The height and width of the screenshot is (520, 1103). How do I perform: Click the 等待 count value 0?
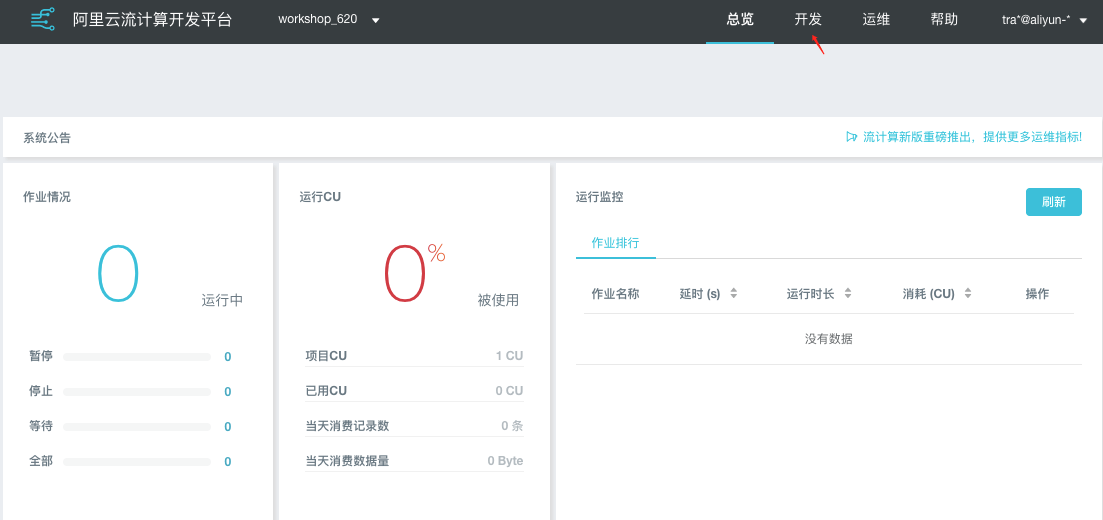[228, 427]
